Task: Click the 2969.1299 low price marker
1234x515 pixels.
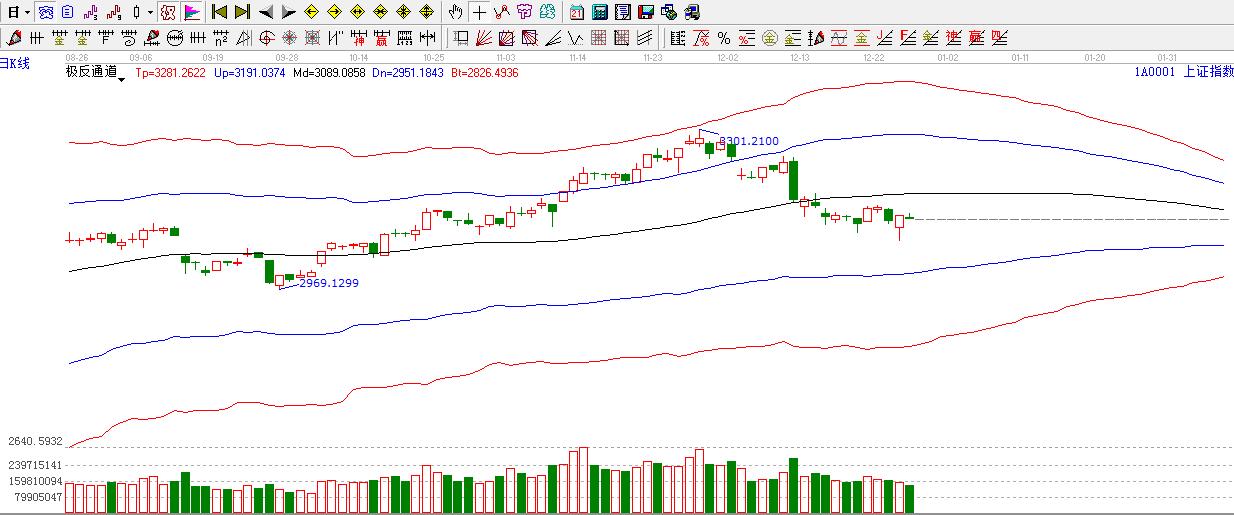Action: tap(328, 283)
